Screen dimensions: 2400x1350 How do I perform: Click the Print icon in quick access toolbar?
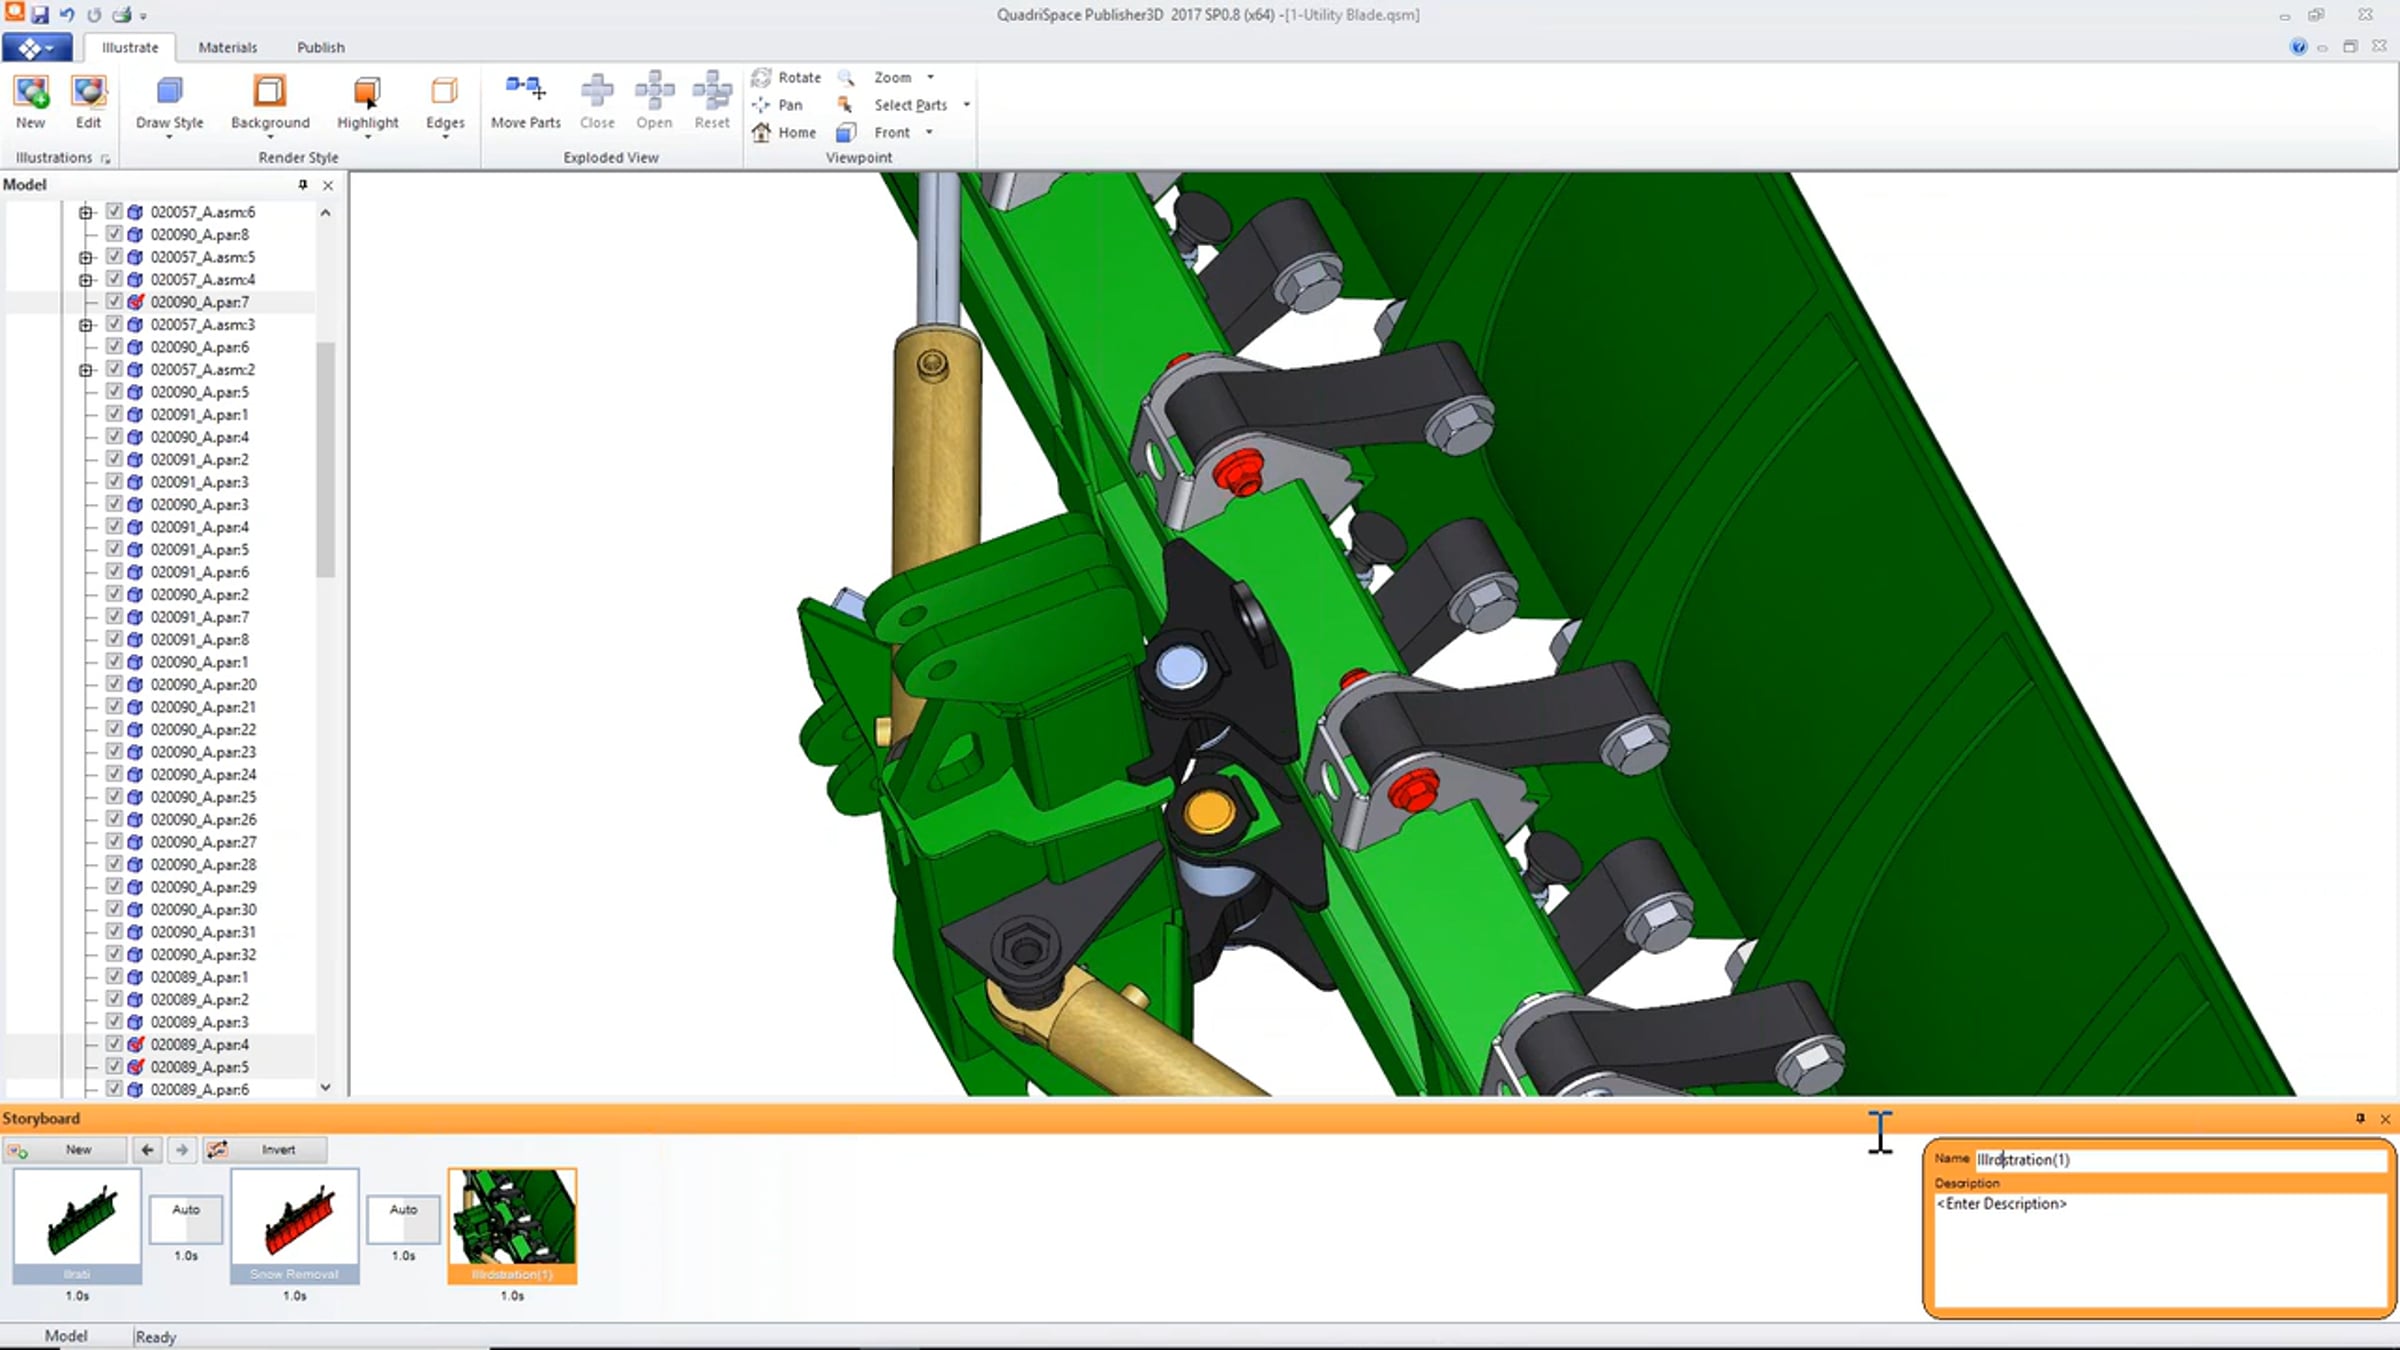point(122,15)
